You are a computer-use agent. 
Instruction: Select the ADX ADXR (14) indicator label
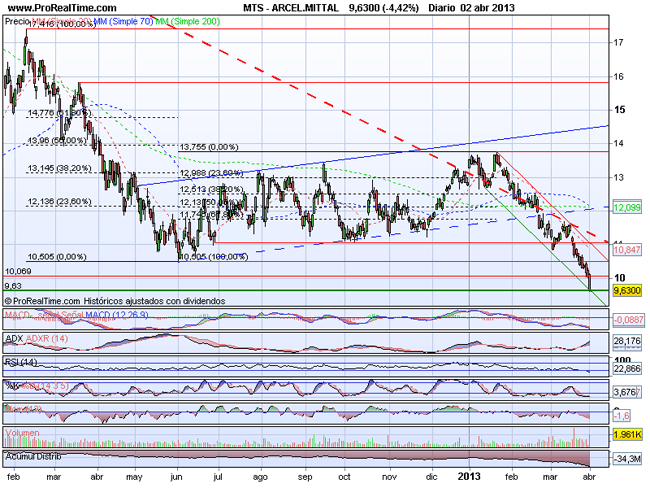coord(35,340)
